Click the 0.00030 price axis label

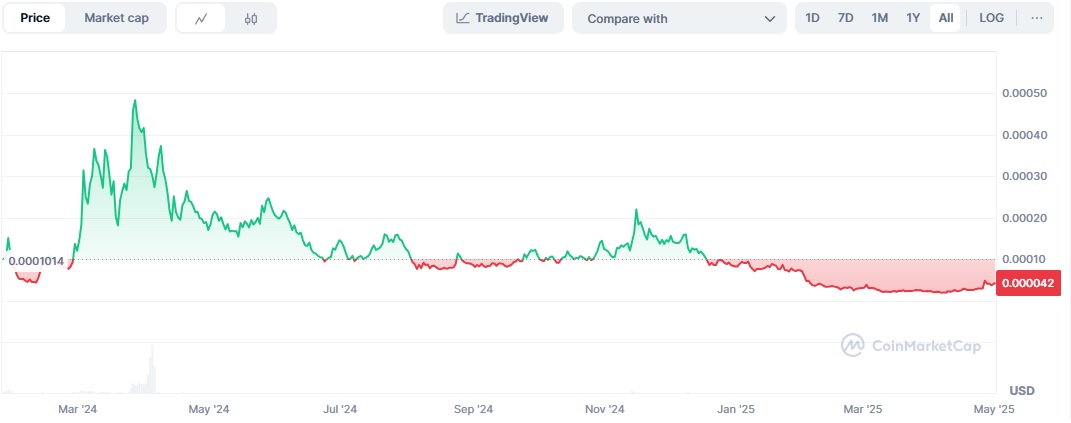1025,176
